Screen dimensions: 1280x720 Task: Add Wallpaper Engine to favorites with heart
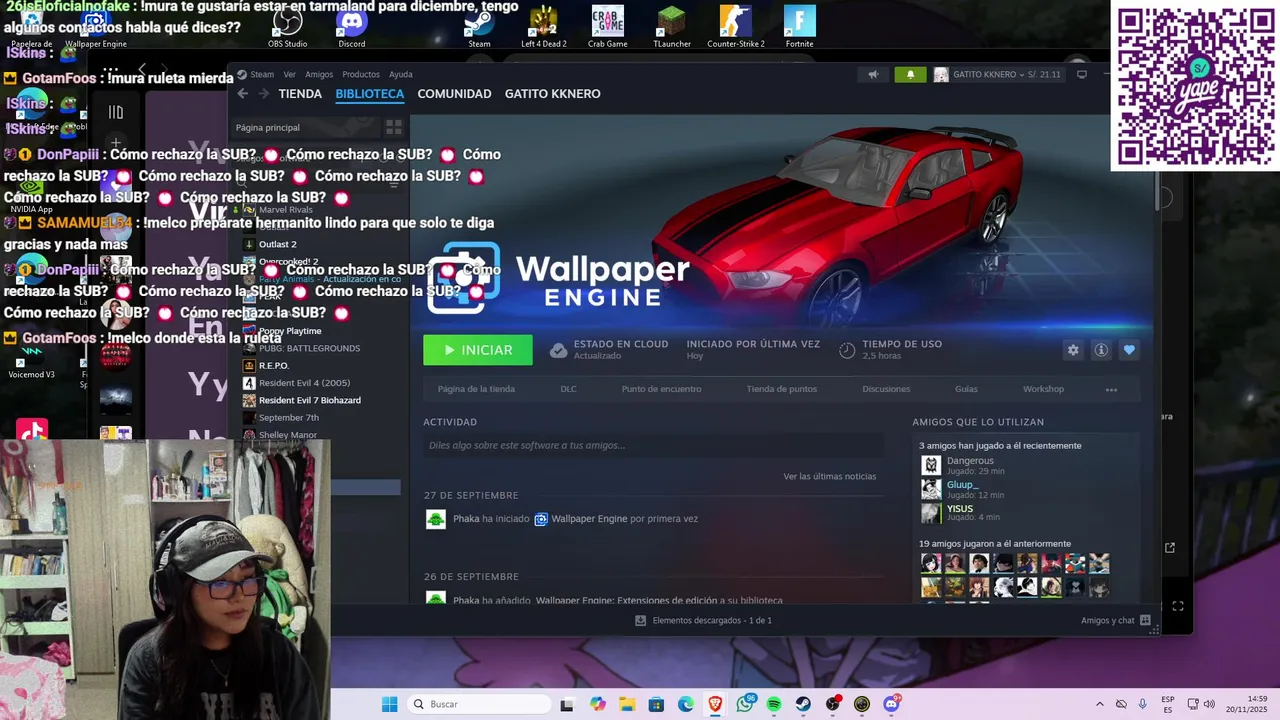point(1129,350)
